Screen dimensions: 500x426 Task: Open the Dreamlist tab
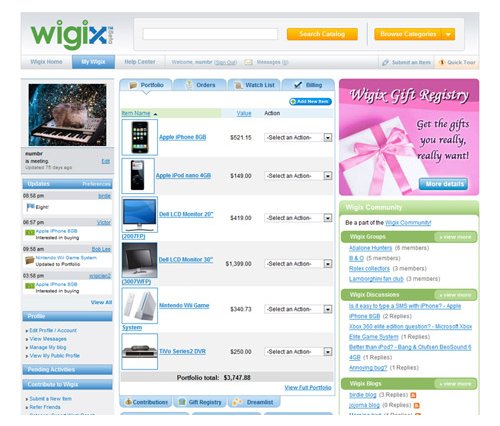coord(254,402)
